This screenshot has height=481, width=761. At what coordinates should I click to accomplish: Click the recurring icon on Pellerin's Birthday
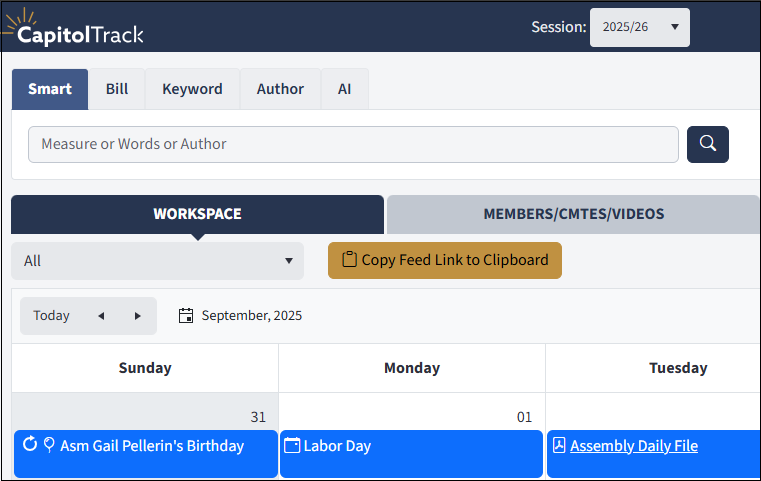tap(29, 446)
